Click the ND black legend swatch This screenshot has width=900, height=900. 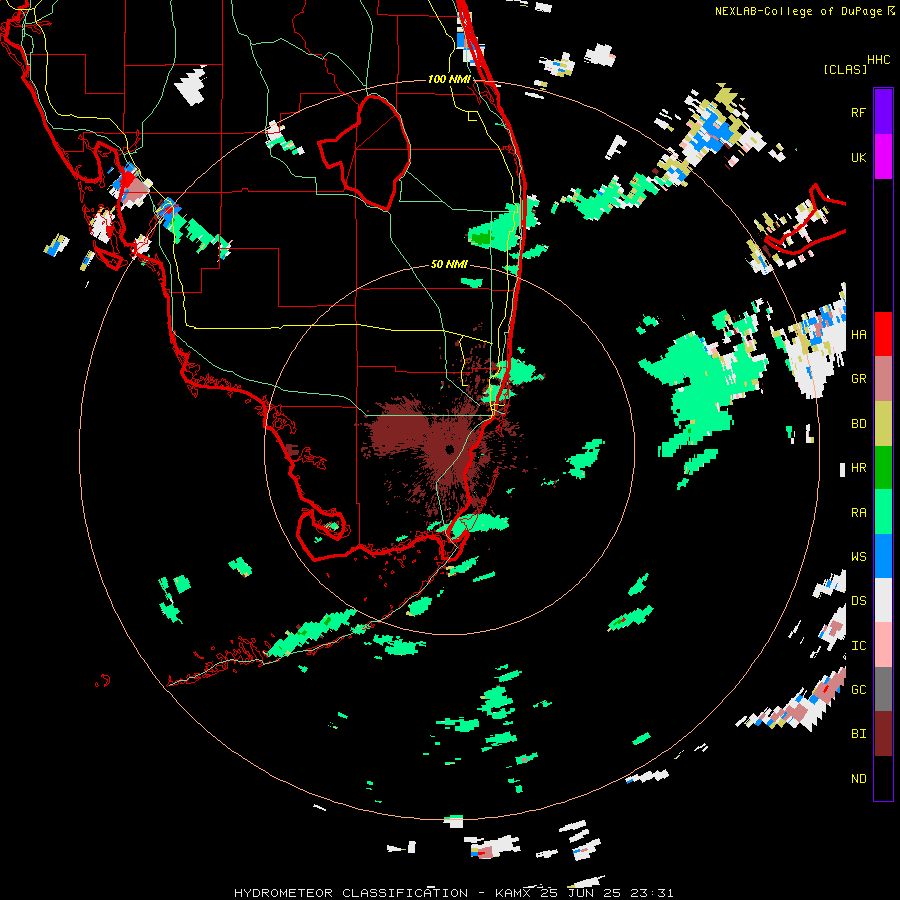click(x=883, y=778)
